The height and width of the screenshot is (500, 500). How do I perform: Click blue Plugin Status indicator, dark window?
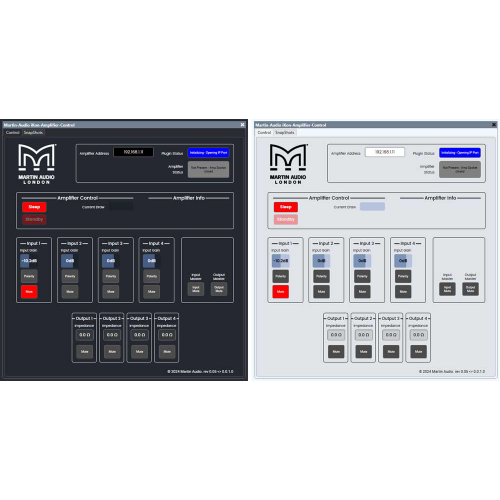point(208,153)
